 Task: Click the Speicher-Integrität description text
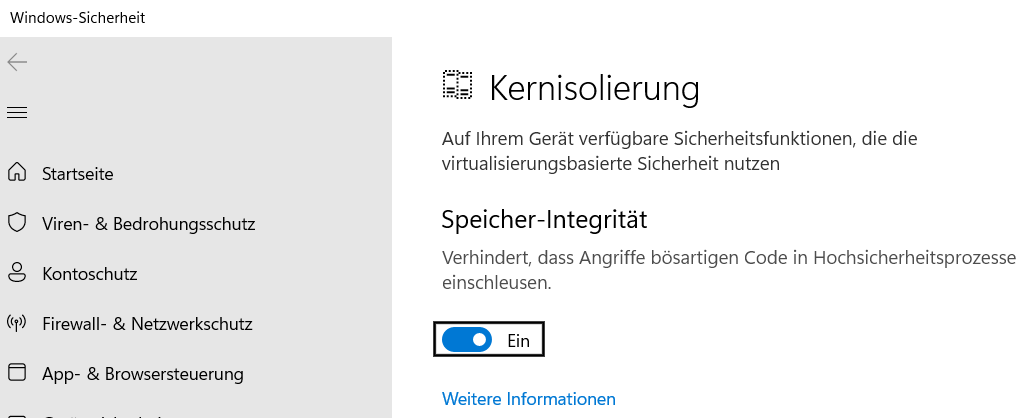[728, 258]
